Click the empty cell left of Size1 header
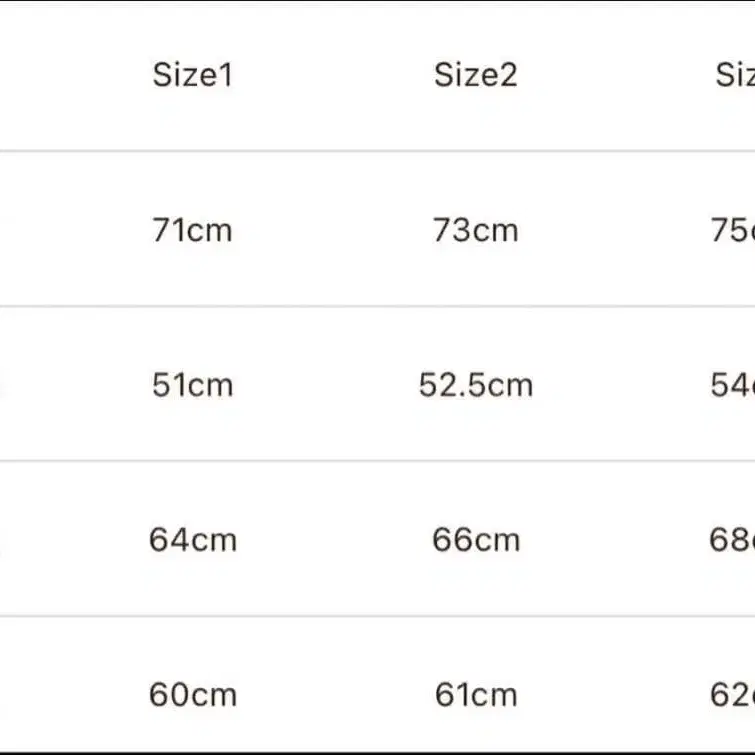 40,75
